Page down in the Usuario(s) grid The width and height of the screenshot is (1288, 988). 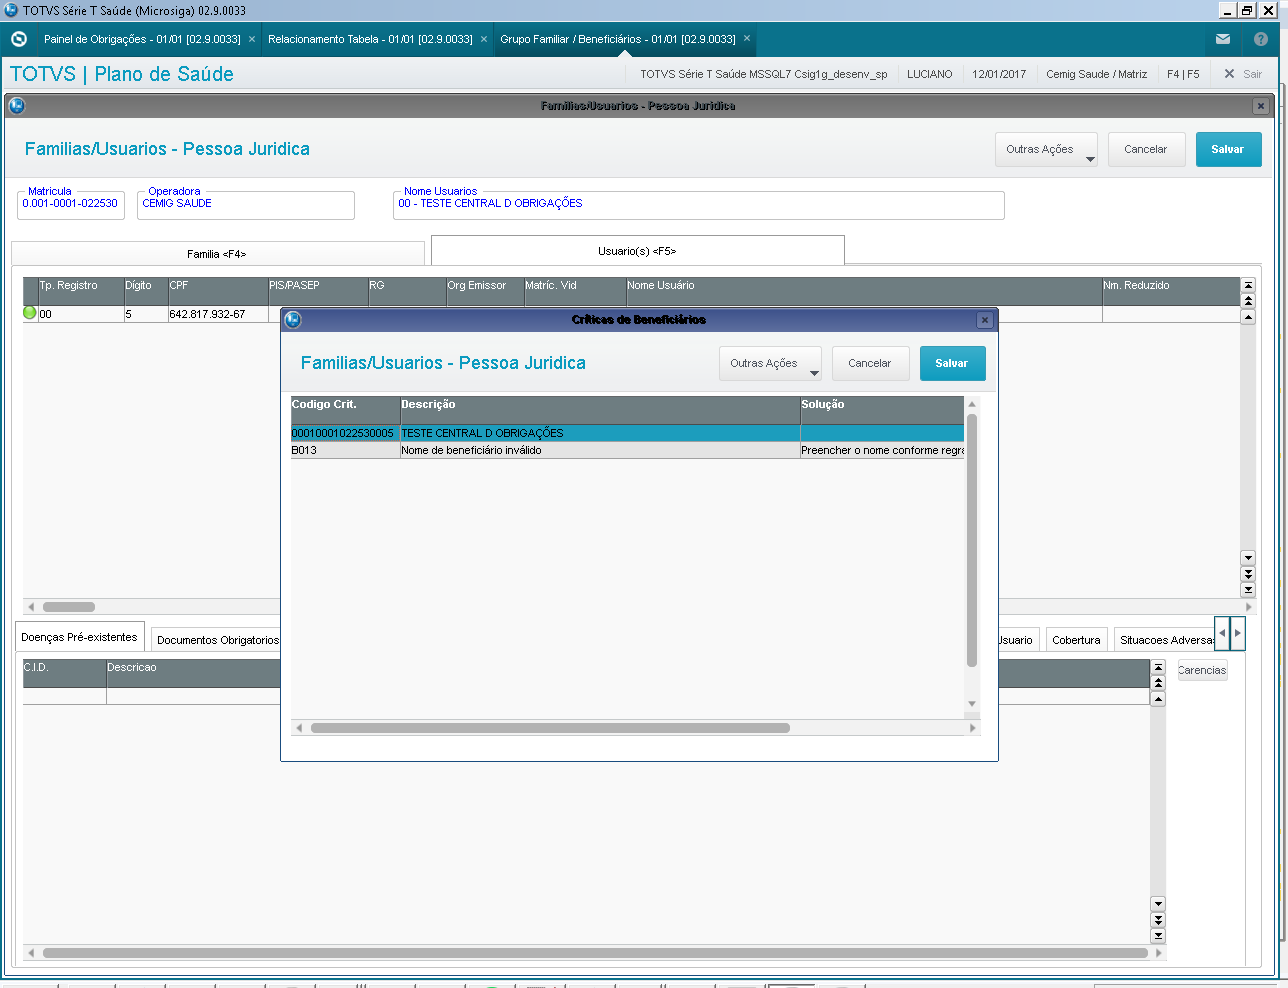[1248, 574]
